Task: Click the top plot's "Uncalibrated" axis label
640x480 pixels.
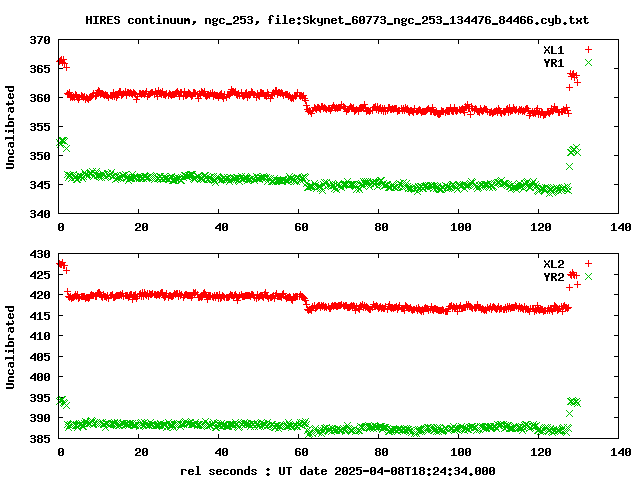Action: point(10,127)
